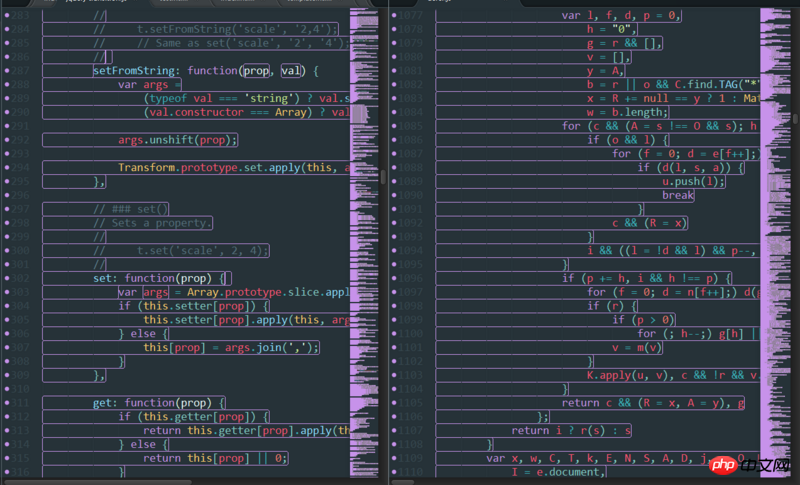Viewport: 800px width, 485px height.
Task: Click the left pane's vertical scrollbar handle
Action: pos(382,176)
